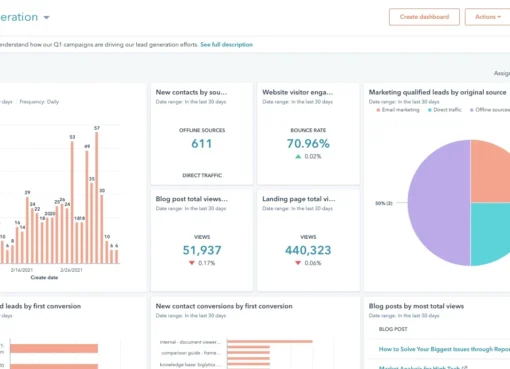Open the Actions dropdown menu

pos(487,17)
